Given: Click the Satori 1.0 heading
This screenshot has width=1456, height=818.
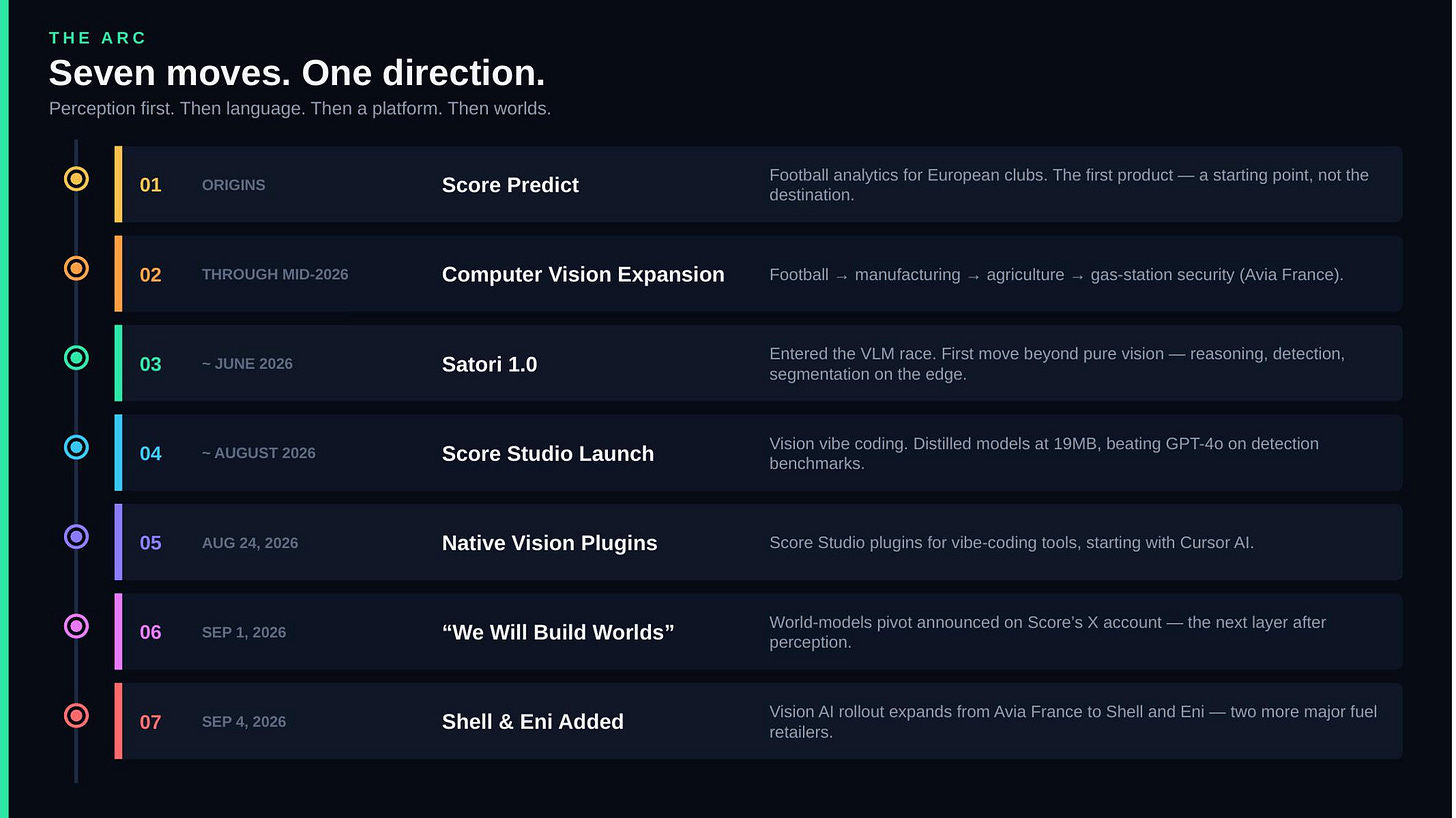Looking at the screenshot, I should point(489,364).
